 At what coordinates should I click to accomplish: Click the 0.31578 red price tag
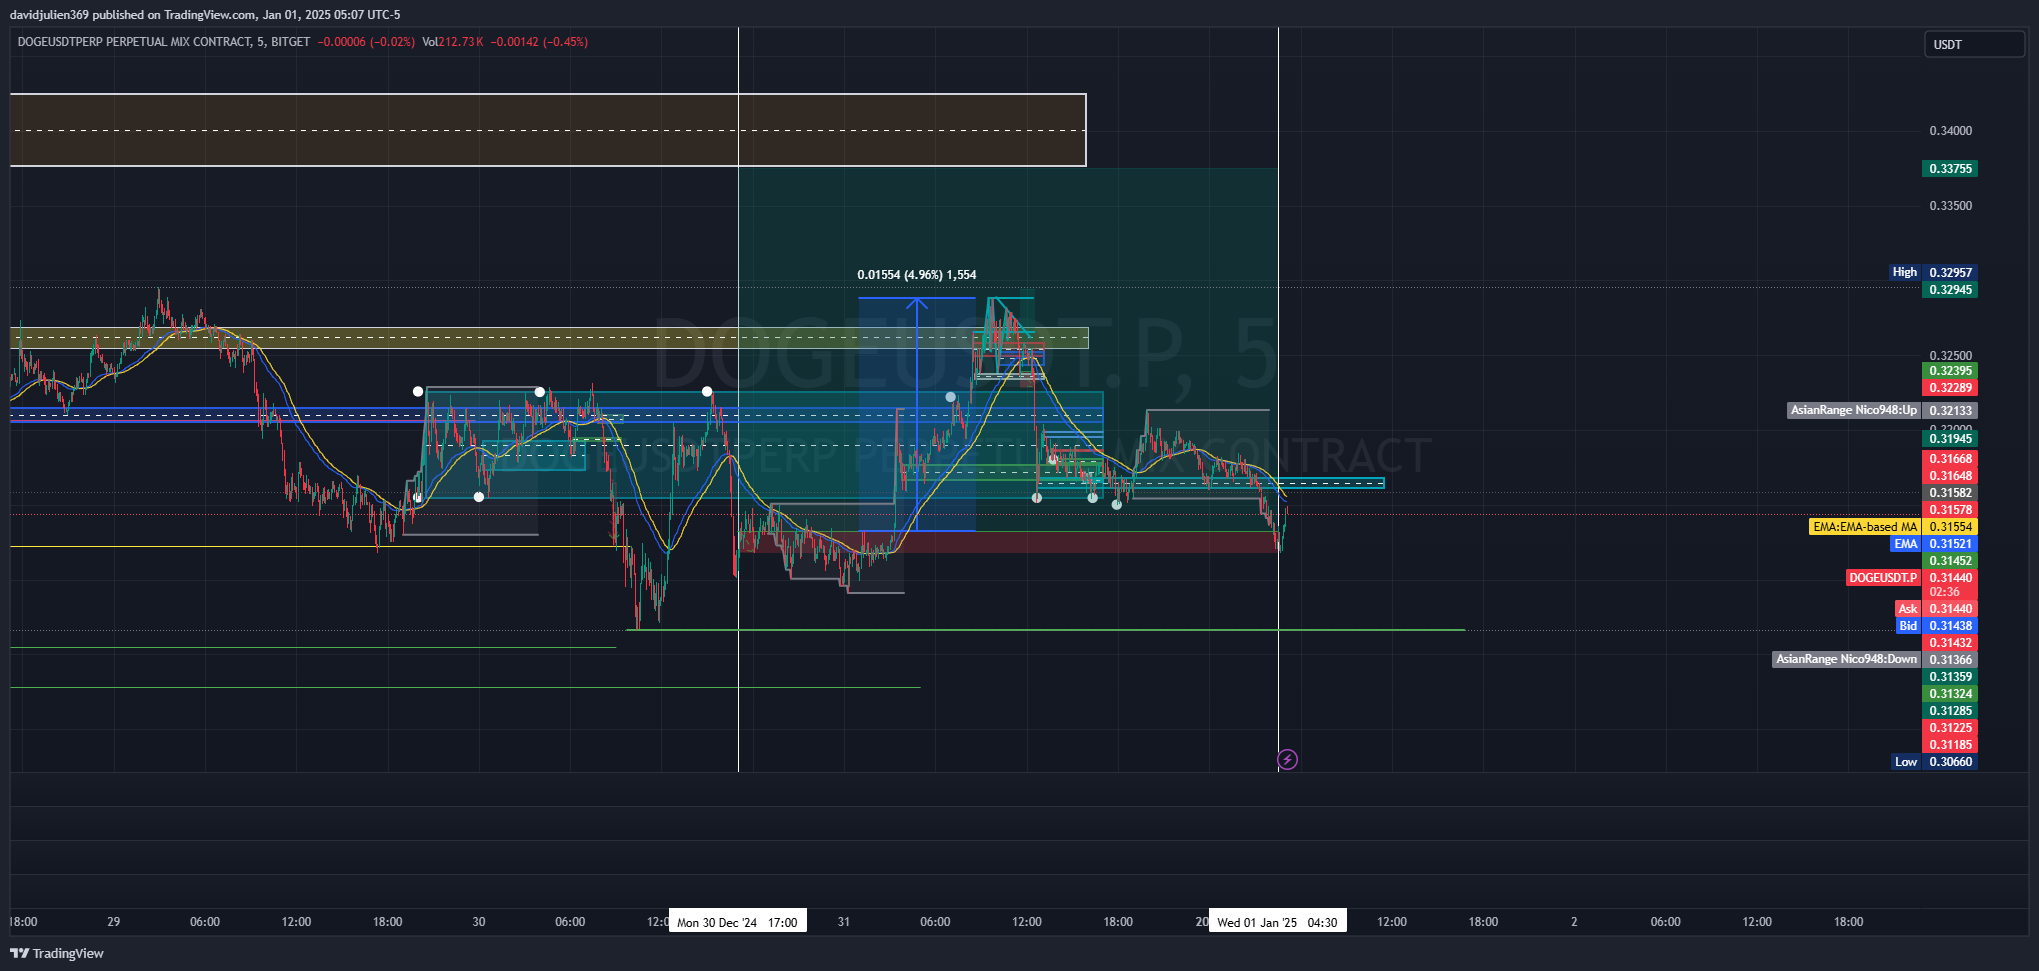(1950, 510)
